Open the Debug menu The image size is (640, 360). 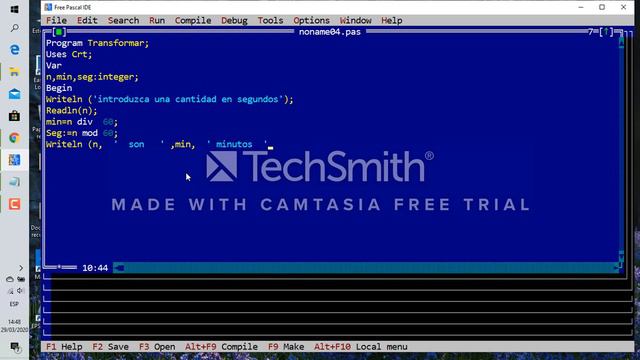(234, 20)
